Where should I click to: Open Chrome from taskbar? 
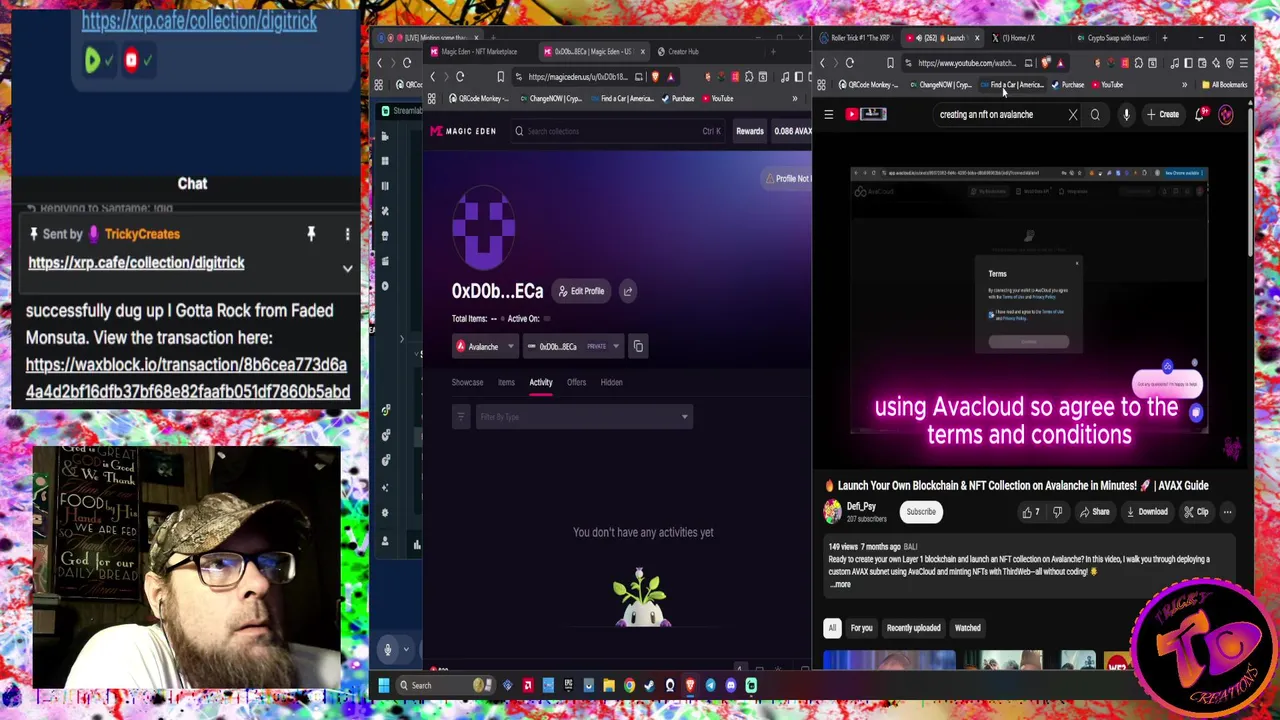tap(629, 685)
